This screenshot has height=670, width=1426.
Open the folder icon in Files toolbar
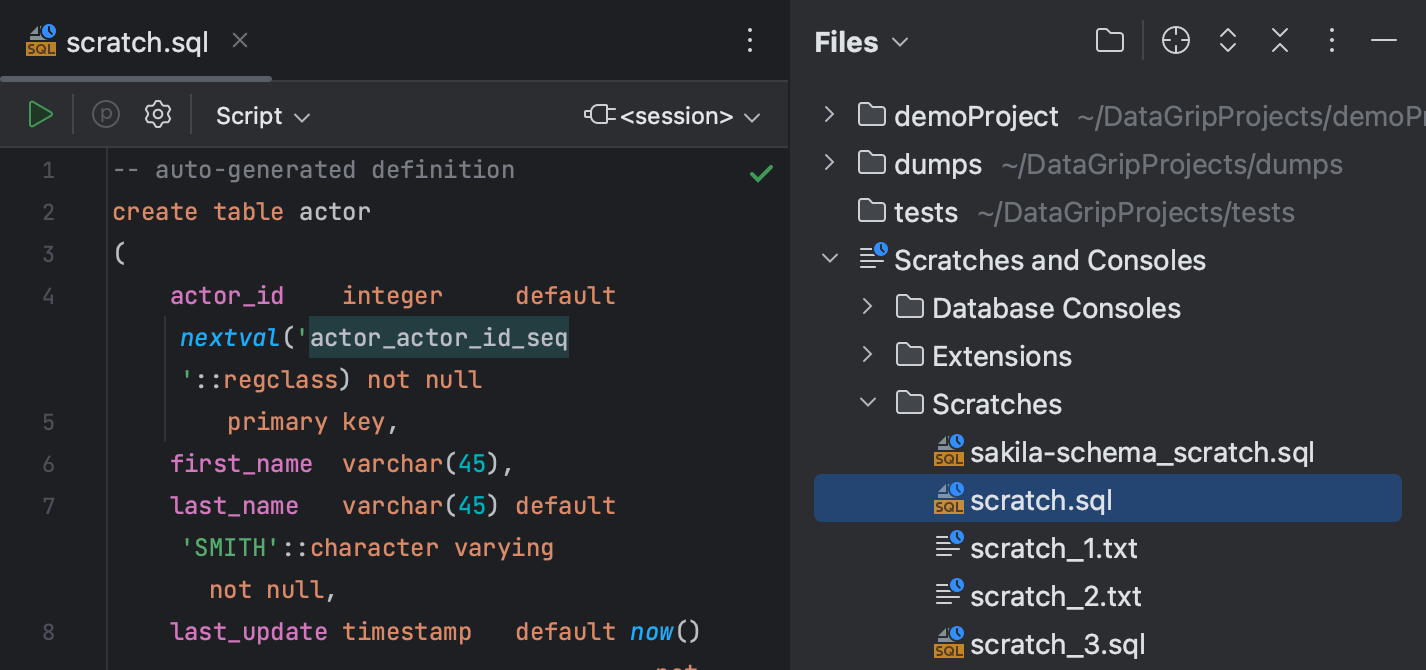pyautogui.click(x=1109, y=41)
